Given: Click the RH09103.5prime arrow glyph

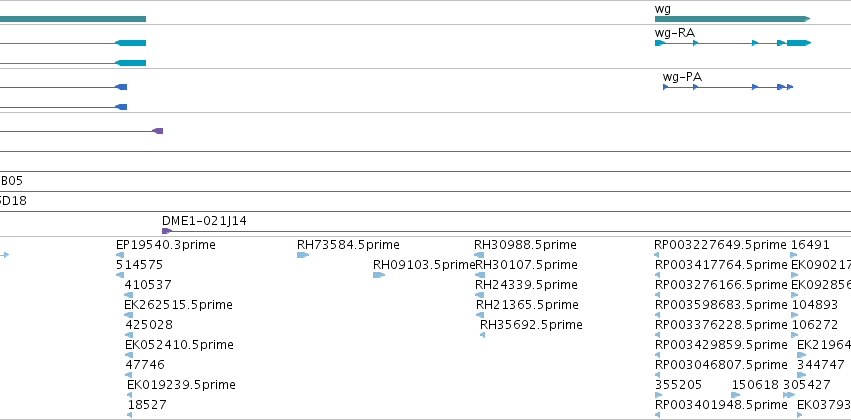Looking at the screenshot, I should coord(379,275).
